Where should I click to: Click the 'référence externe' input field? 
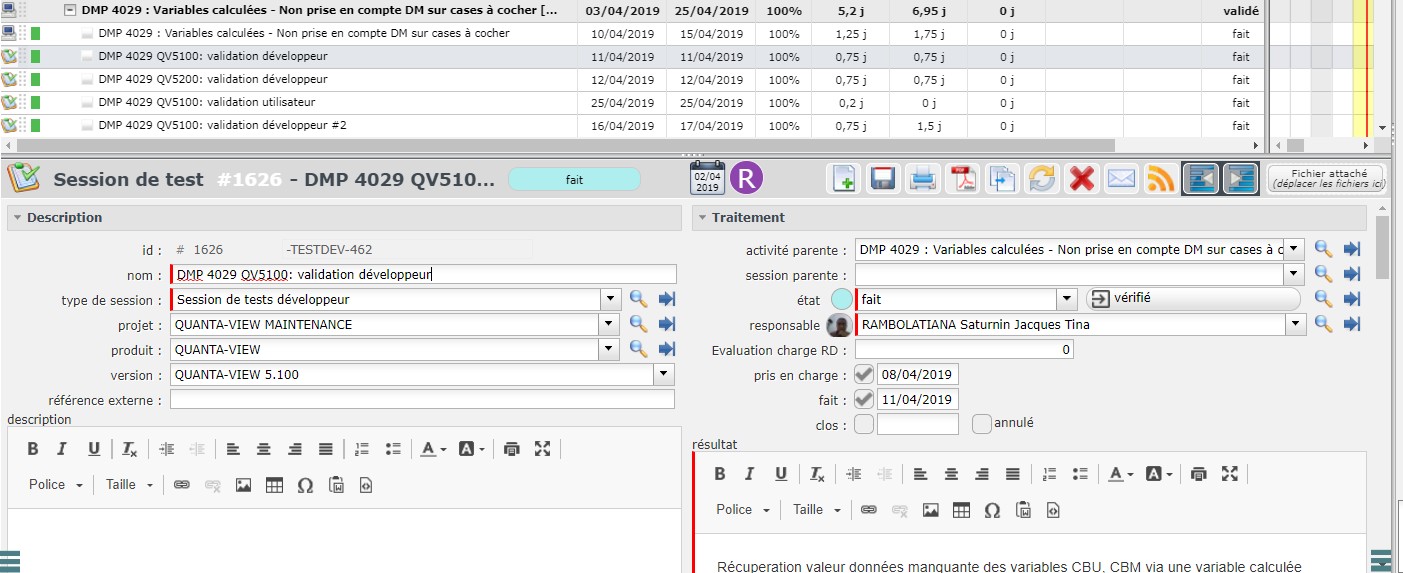click(x=422, y=400)
